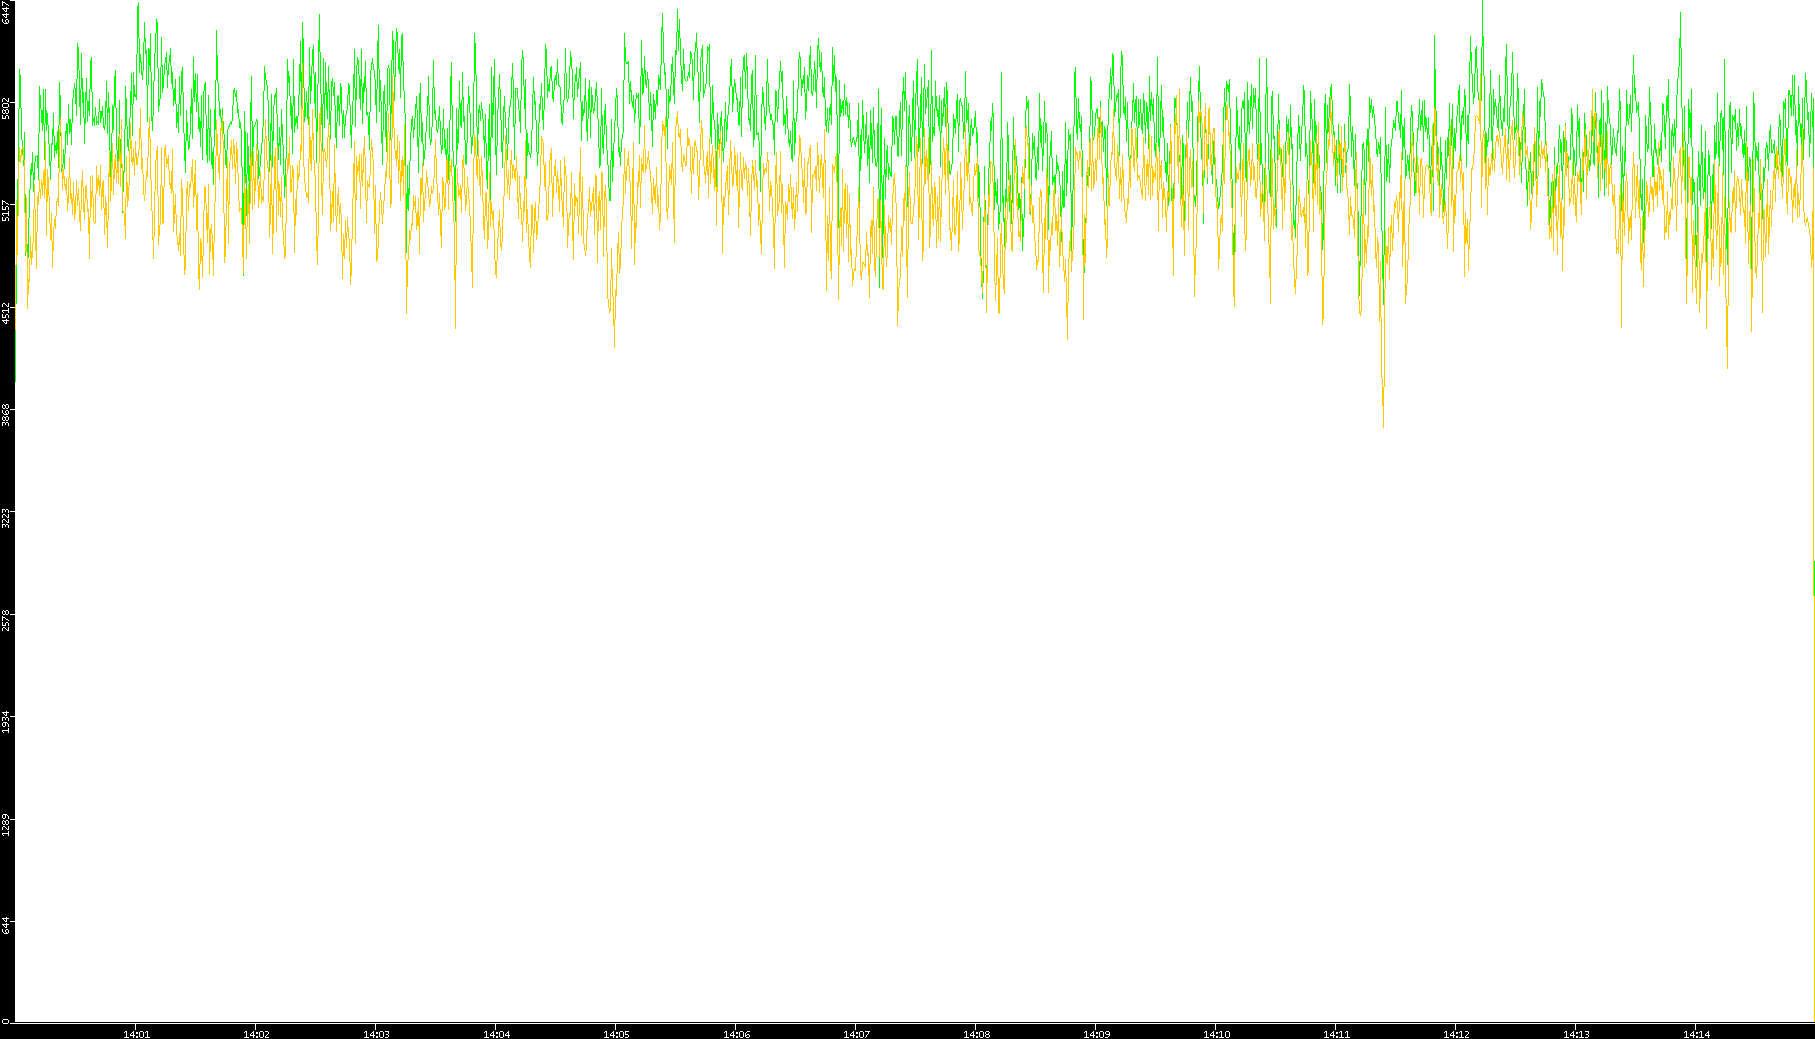The image size is (1815, 1039).
Task: Select the 3223 value axis label
Action: [7, 518]
